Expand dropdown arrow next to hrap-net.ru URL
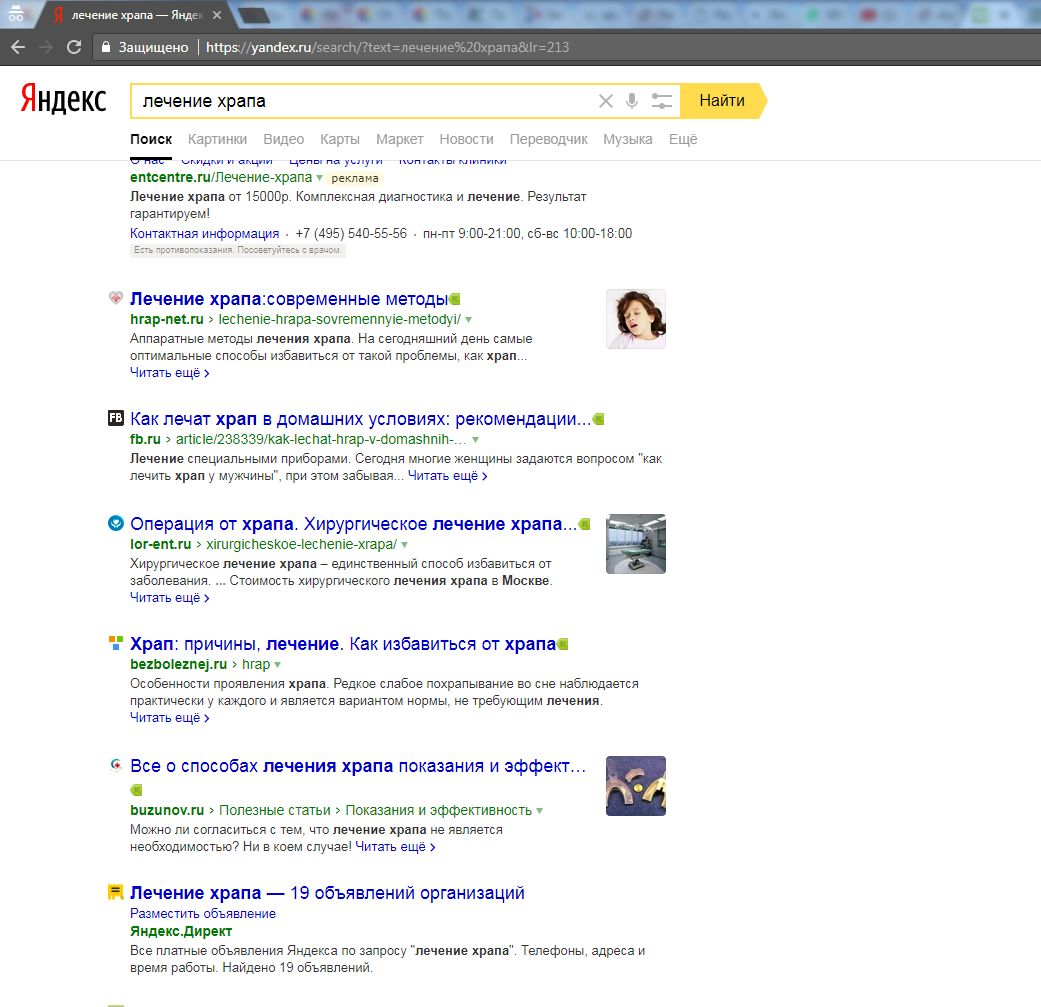1041x1007 pixels. pyautogui.click(x=469, y=320)
